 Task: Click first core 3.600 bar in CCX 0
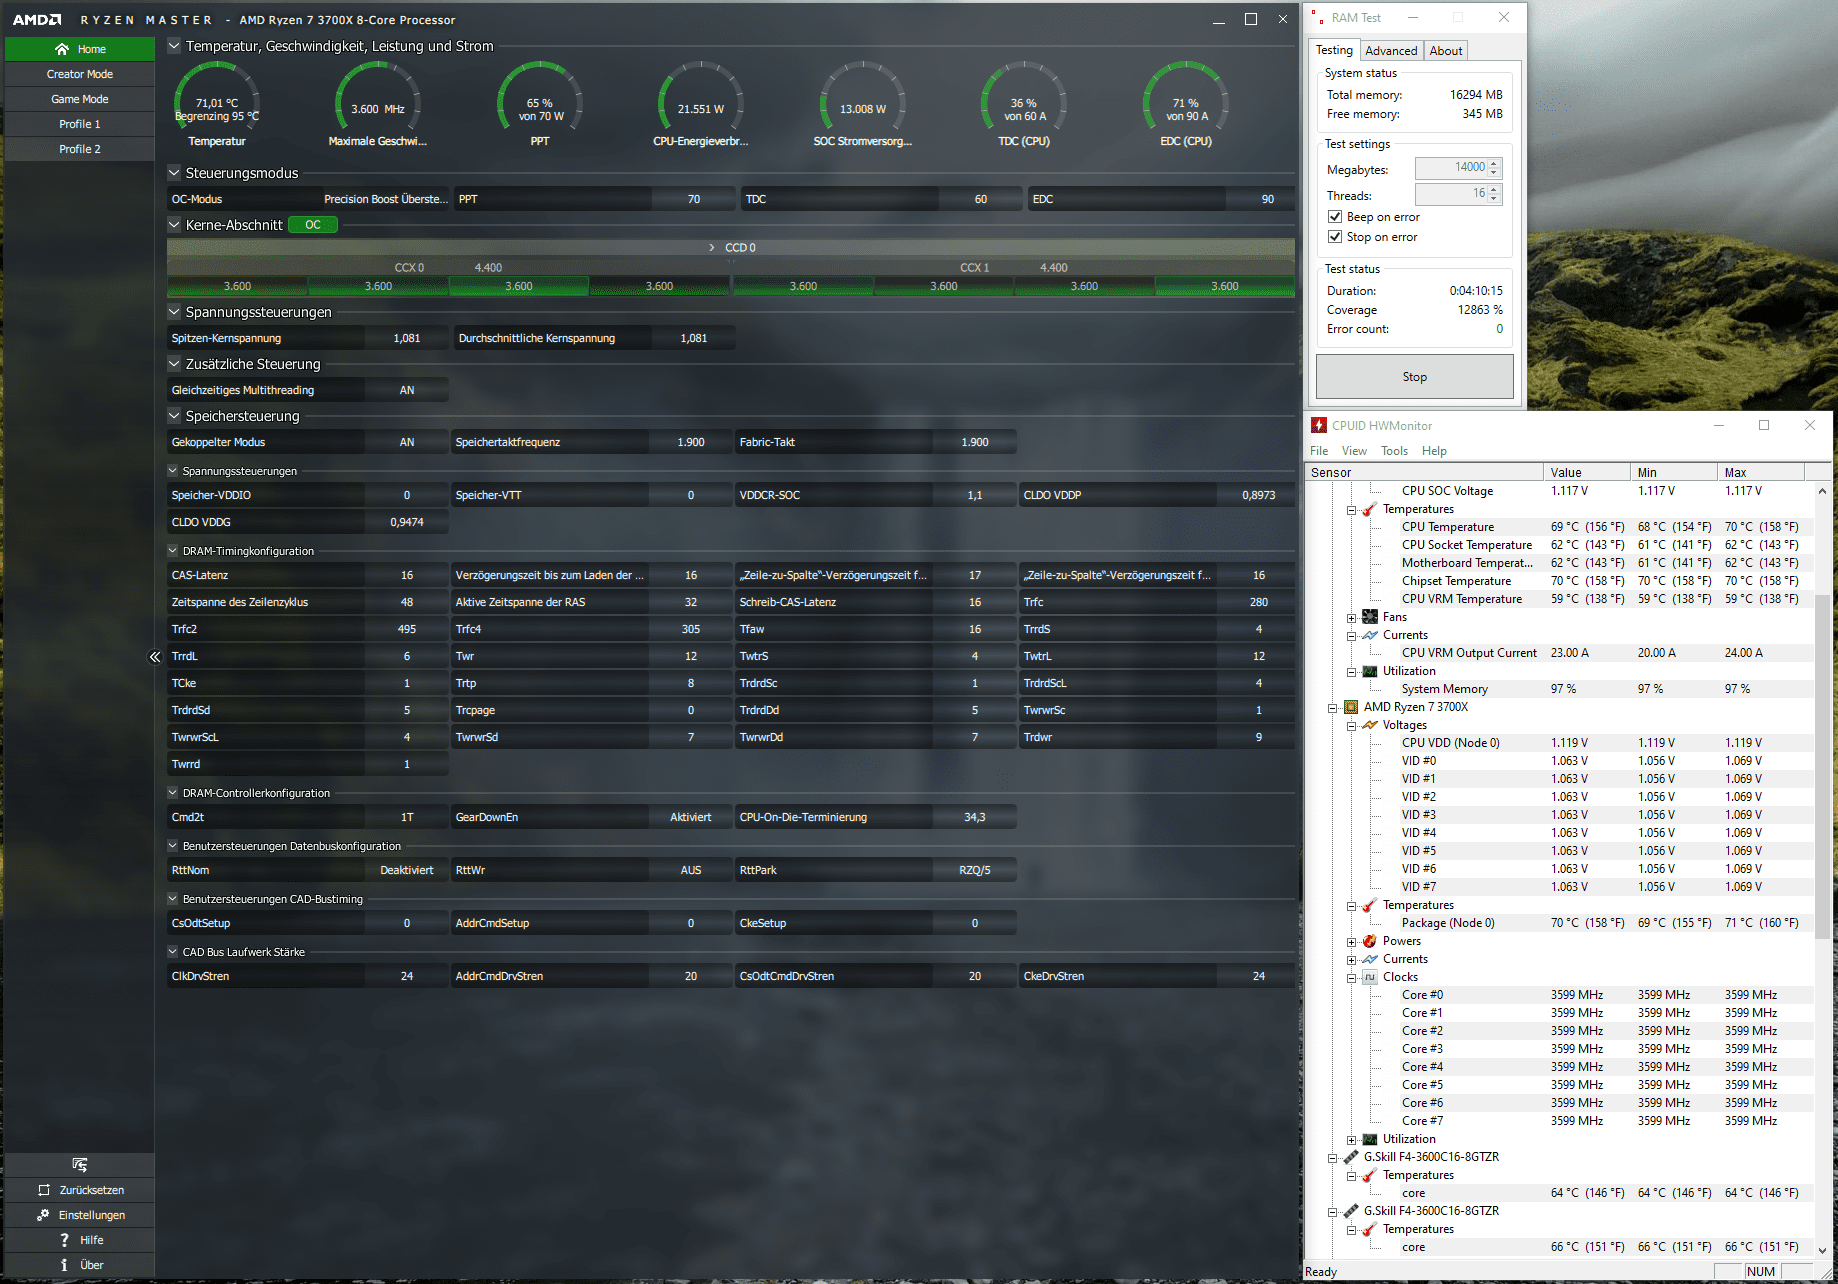tap(237, 286)
